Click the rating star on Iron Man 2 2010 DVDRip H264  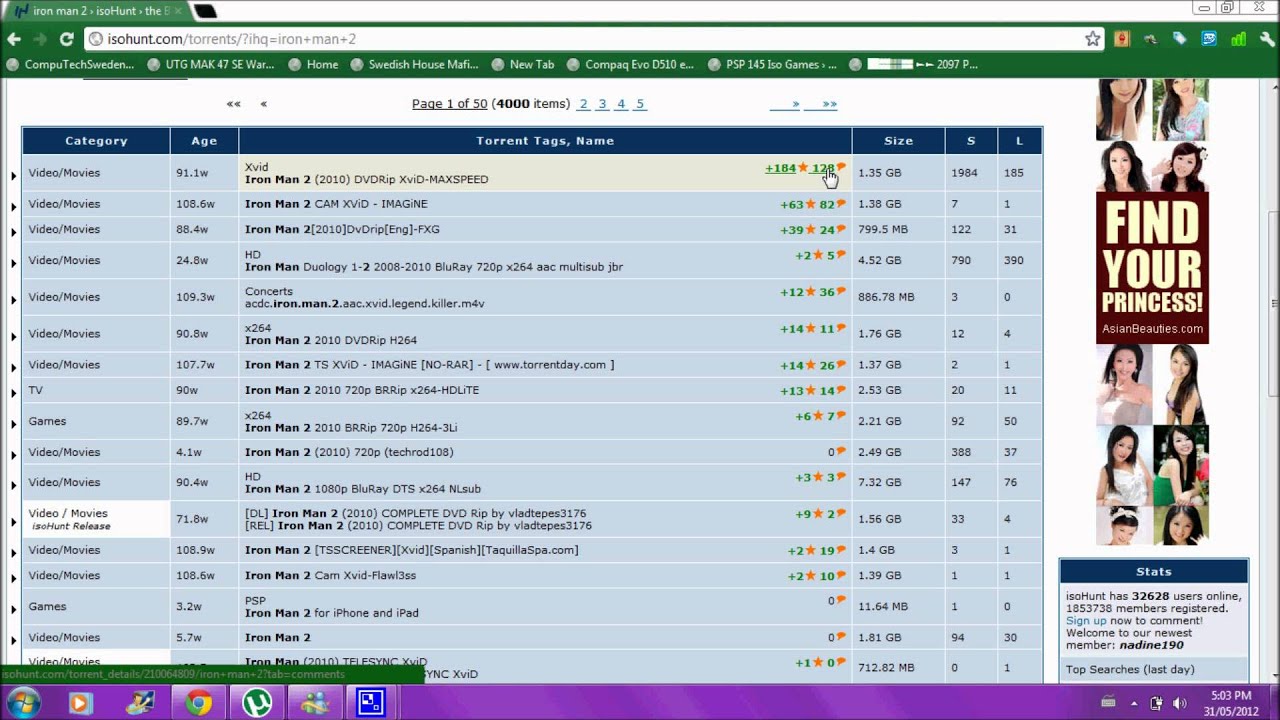(813, 328)
